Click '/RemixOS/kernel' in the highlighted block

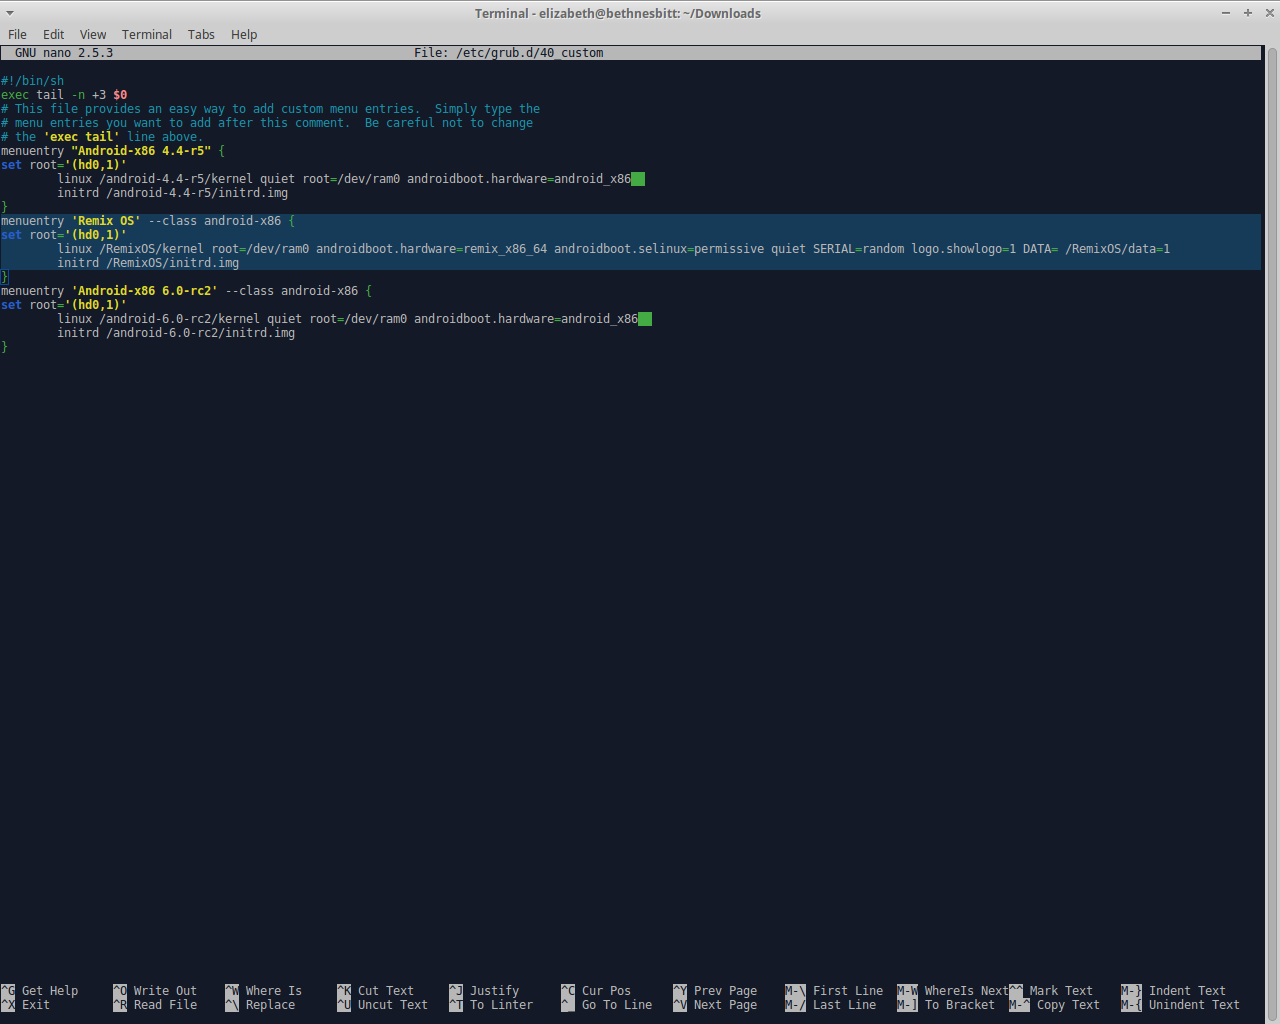(x=151, y=249)
